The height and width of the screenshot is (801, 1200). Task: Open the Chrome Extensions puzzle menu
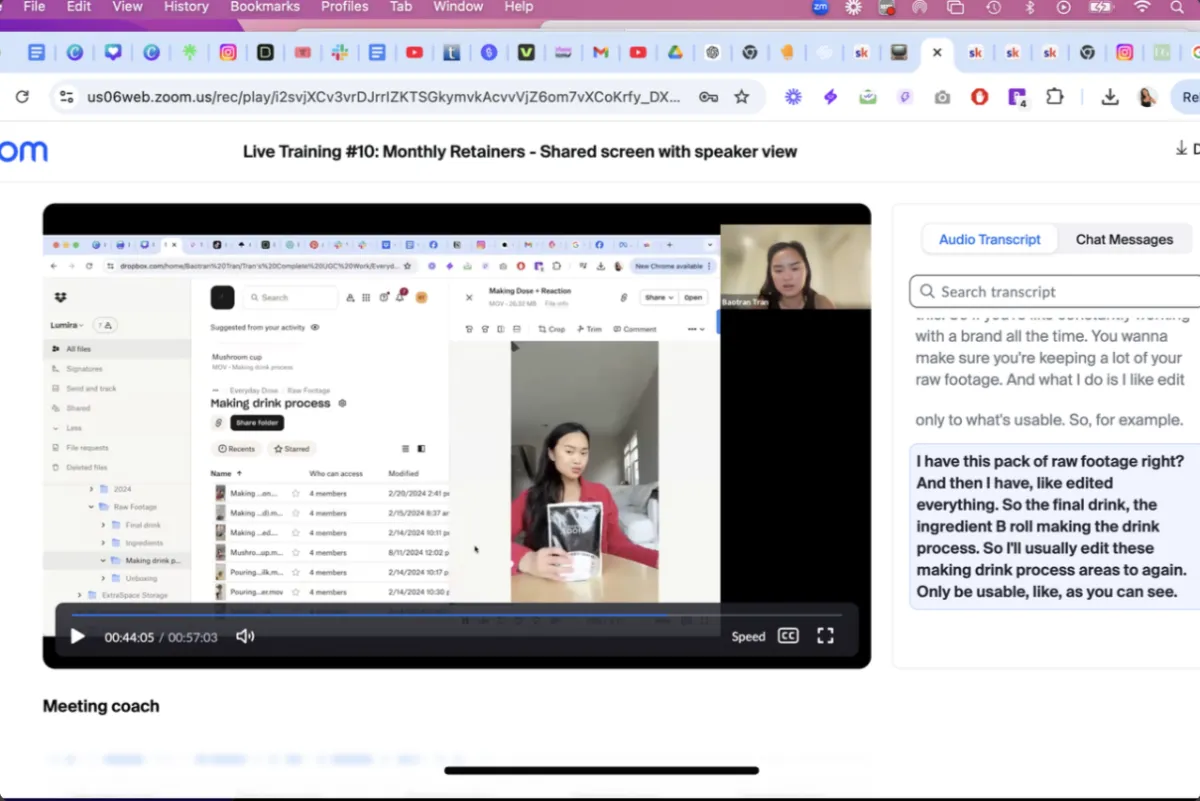pos(1055,97)
